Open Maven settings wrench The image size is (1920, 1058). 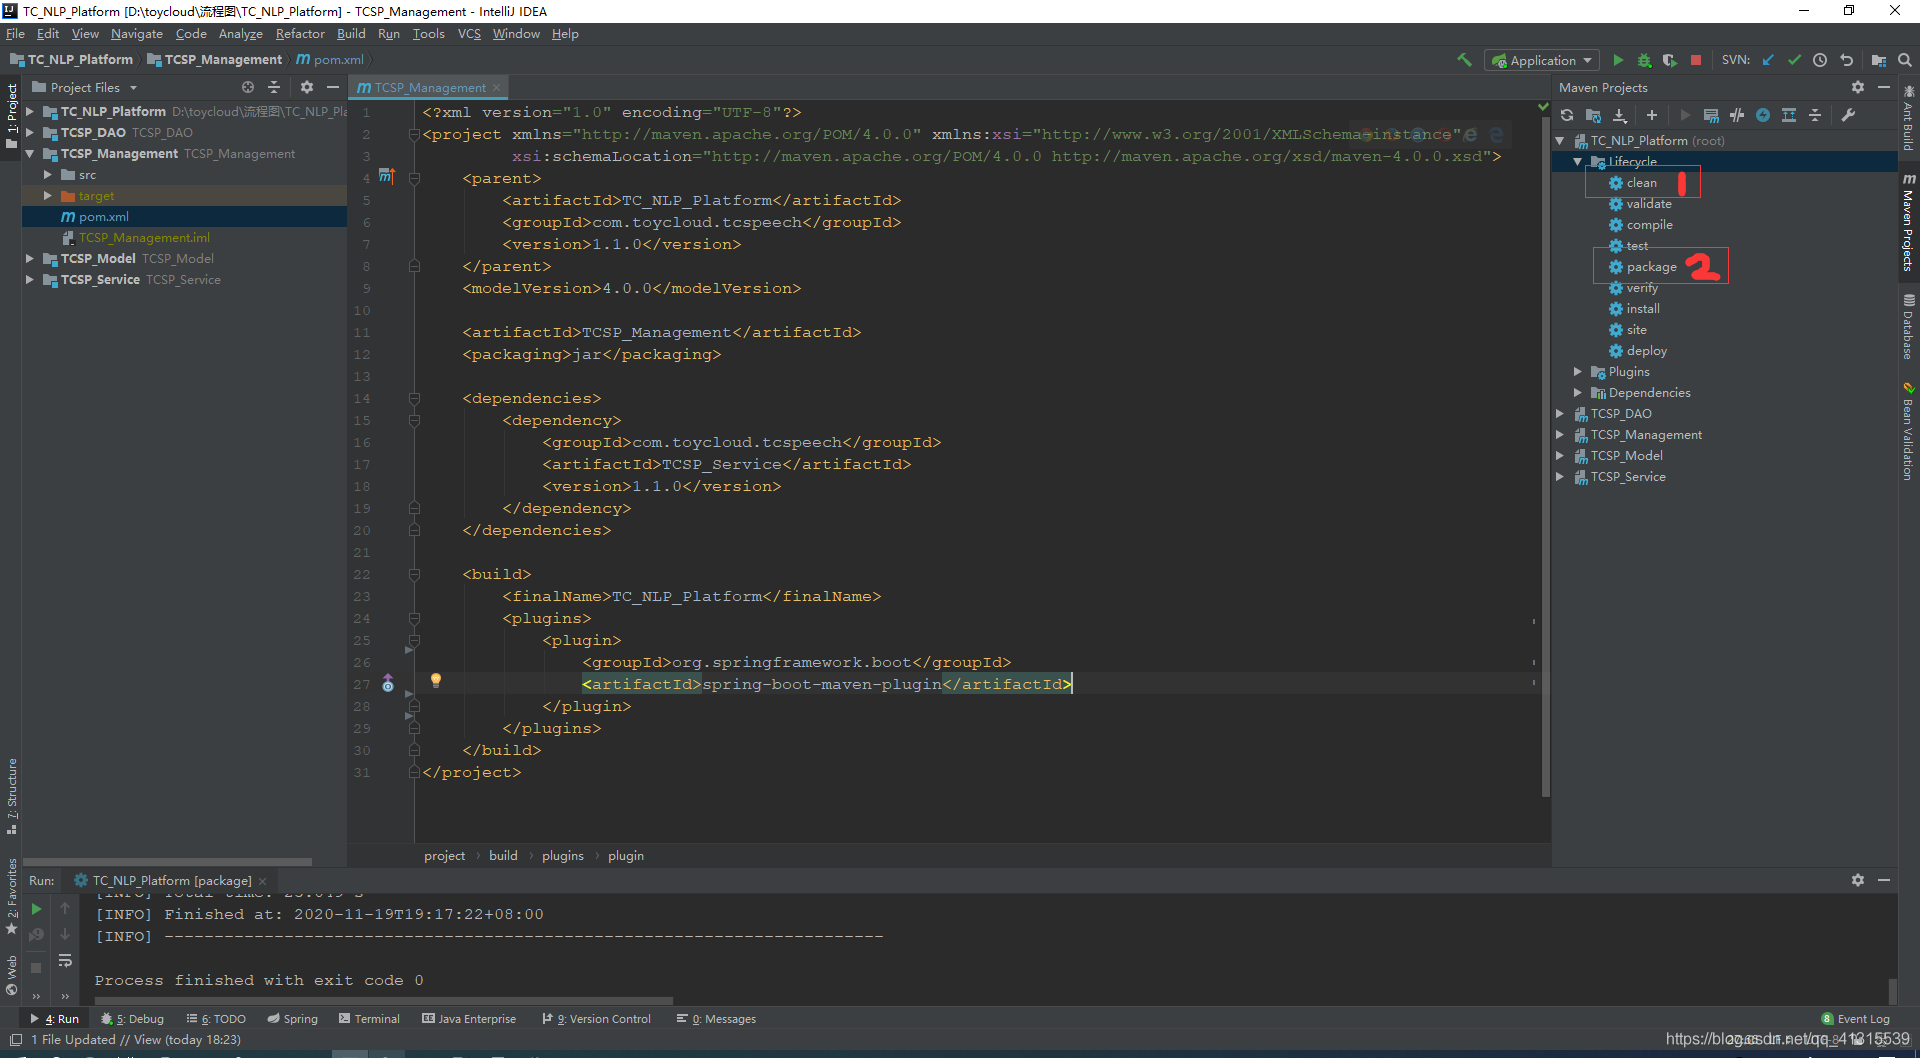point(1848,115)
